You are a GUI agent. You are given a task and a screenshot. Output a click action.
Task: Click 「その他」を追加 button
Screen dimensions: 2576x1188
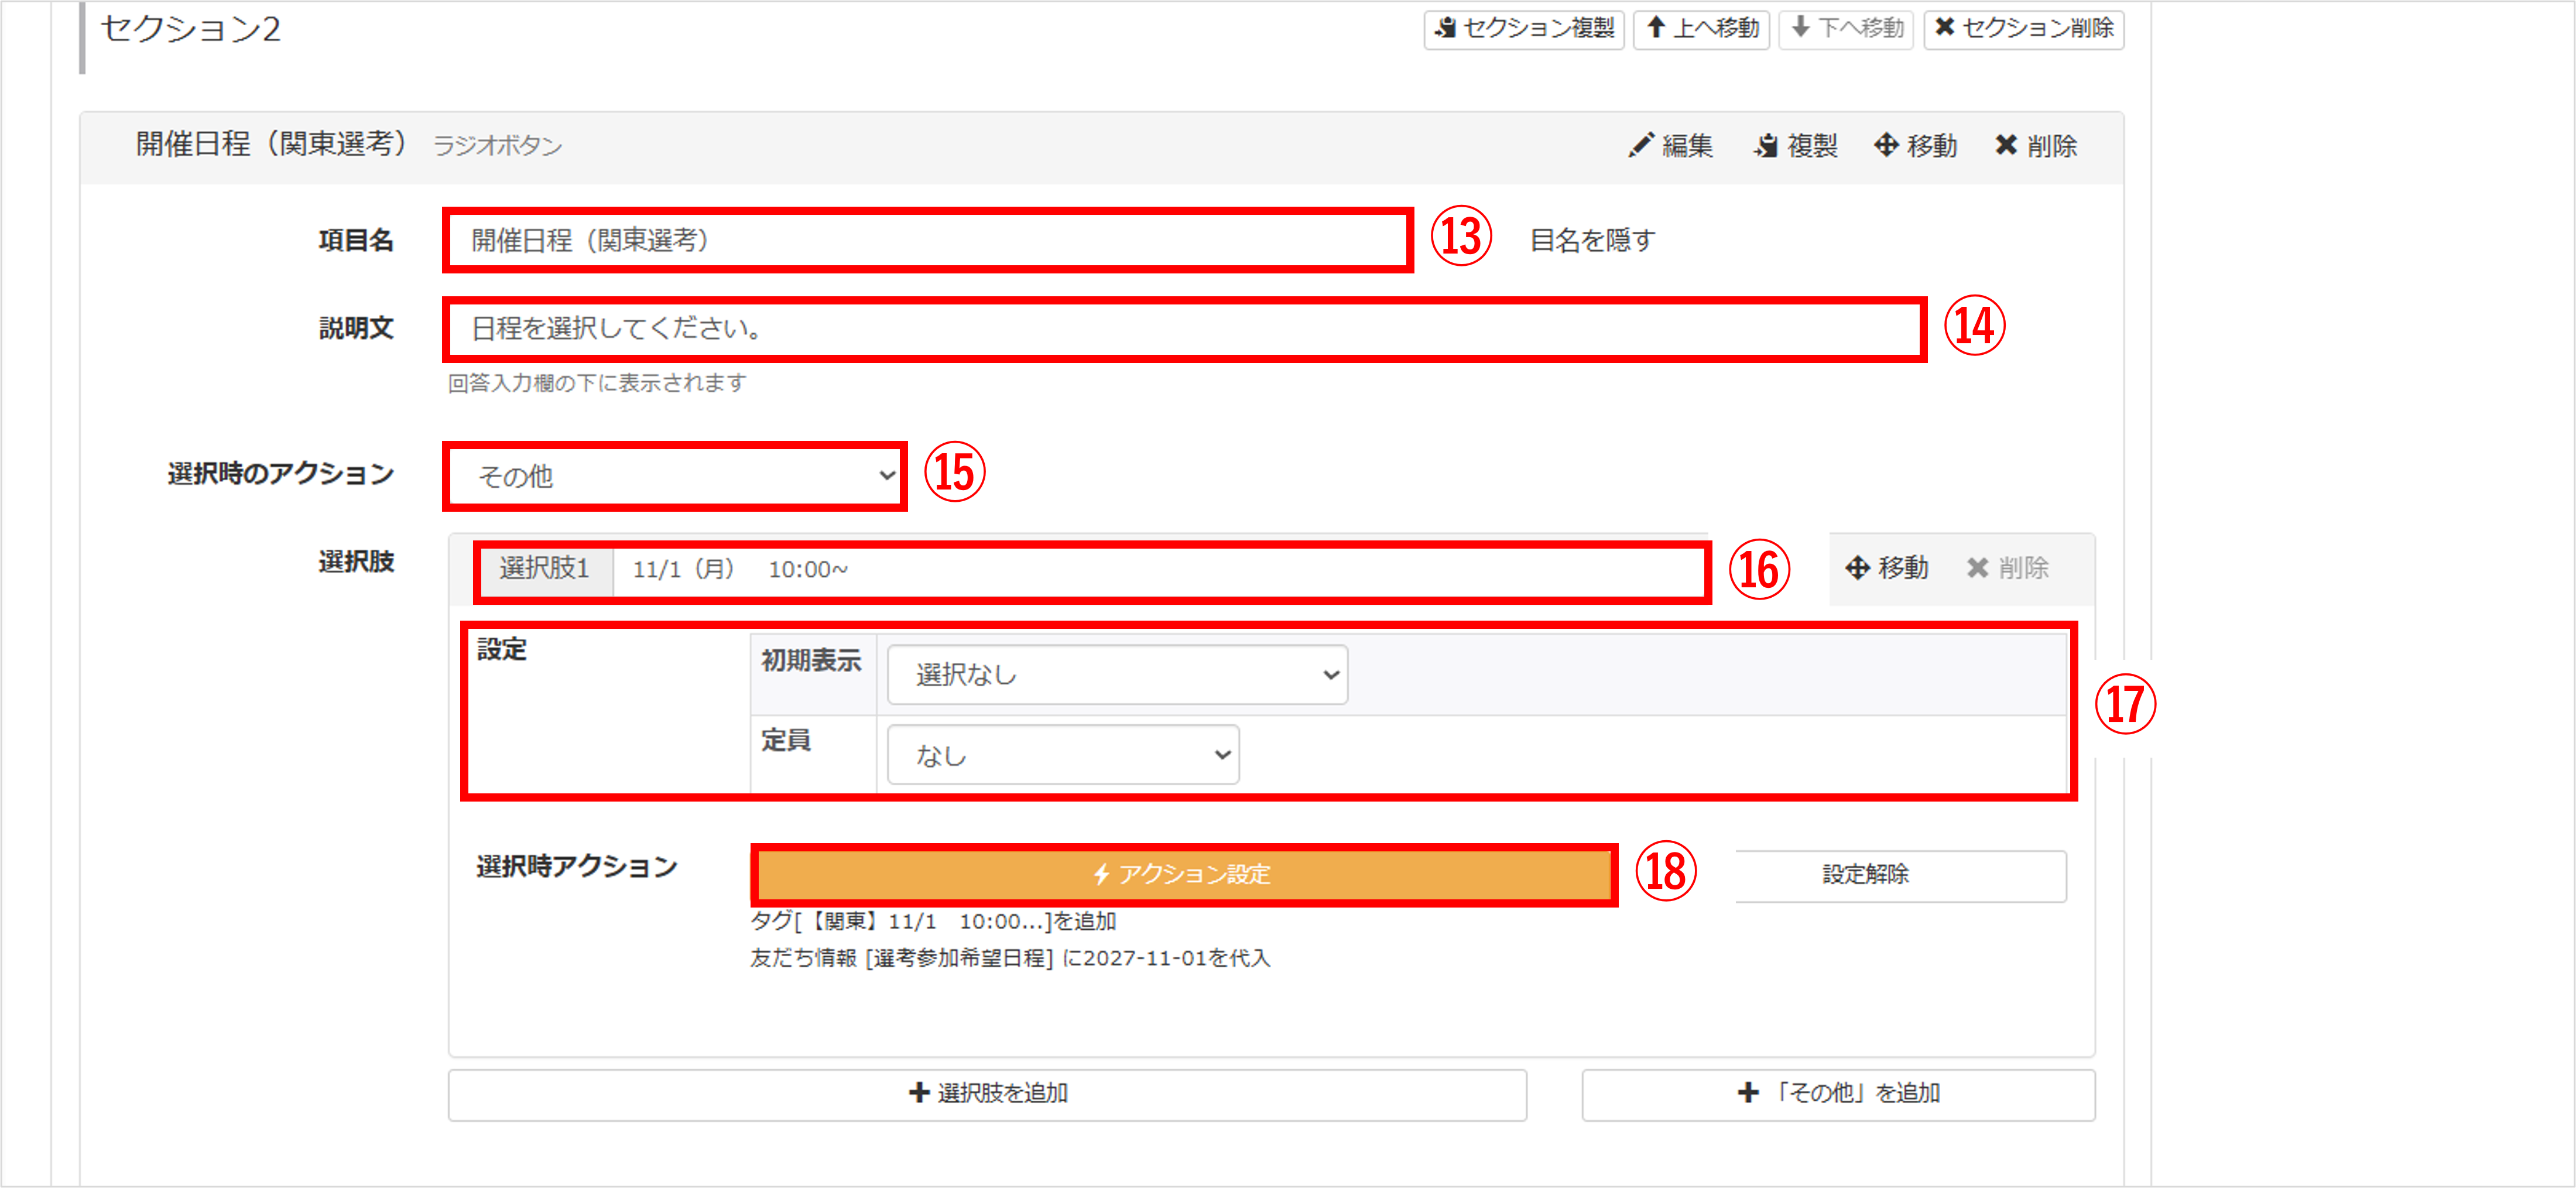pyautogui.click(x=1838, y=1094)
